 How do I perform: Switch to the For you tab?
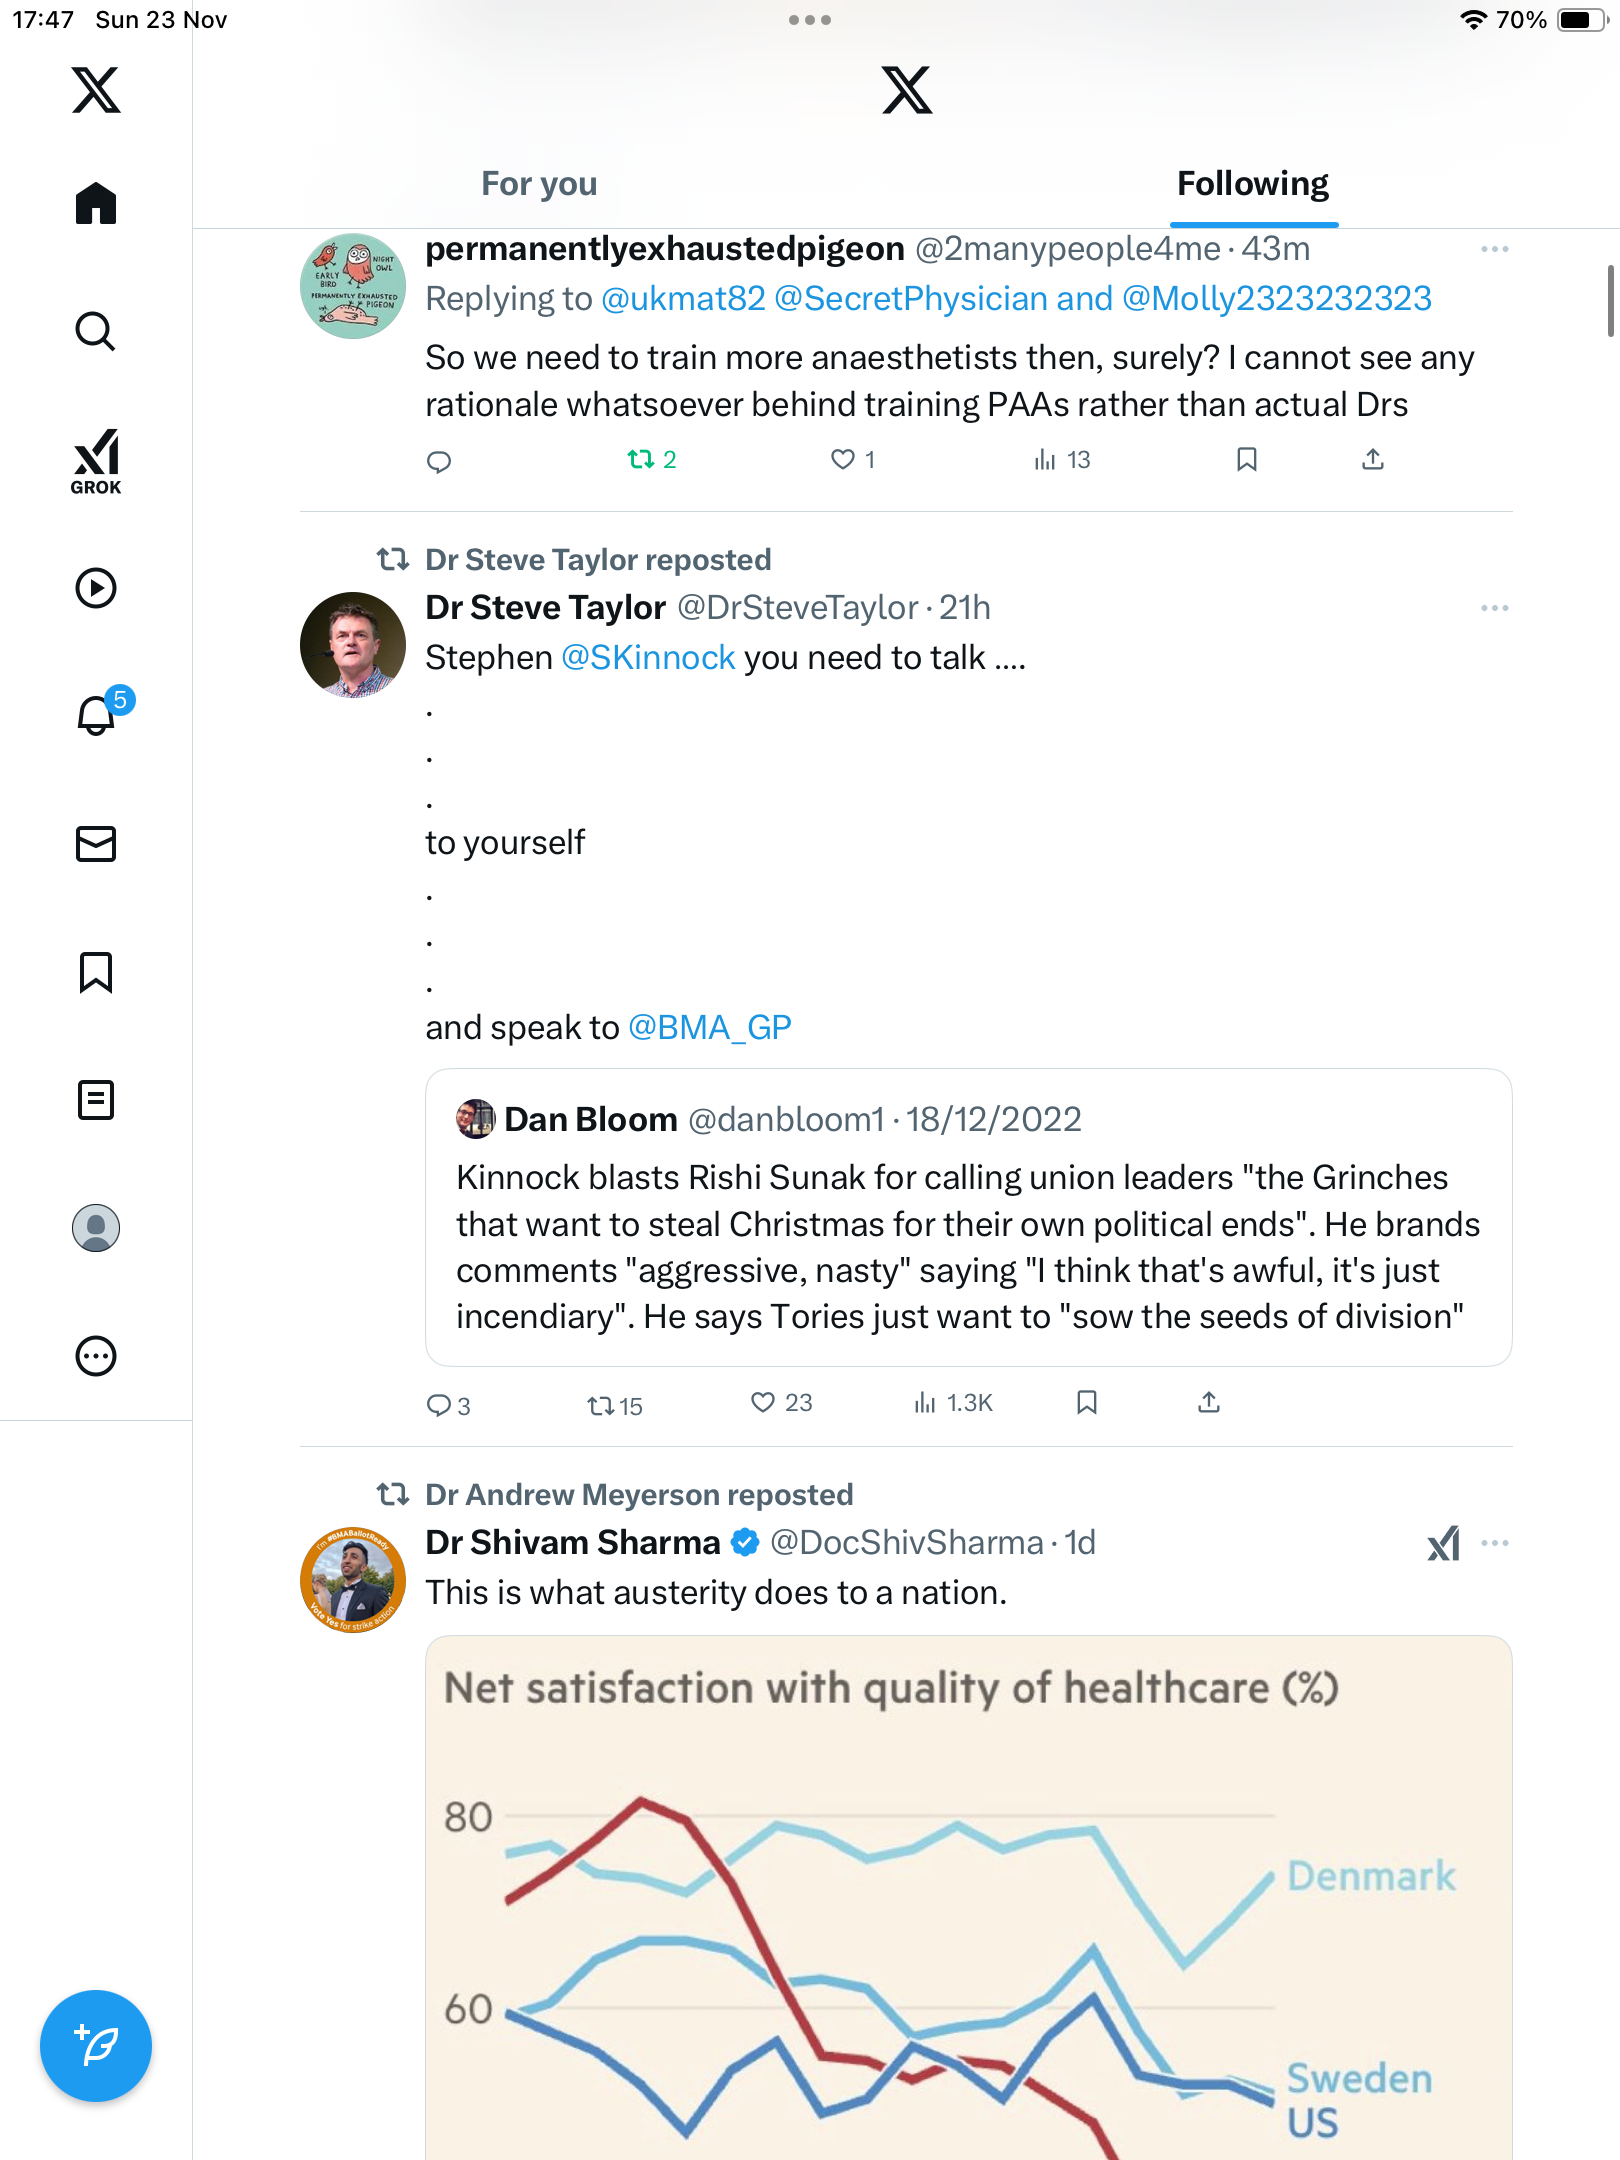click(539, 184)
